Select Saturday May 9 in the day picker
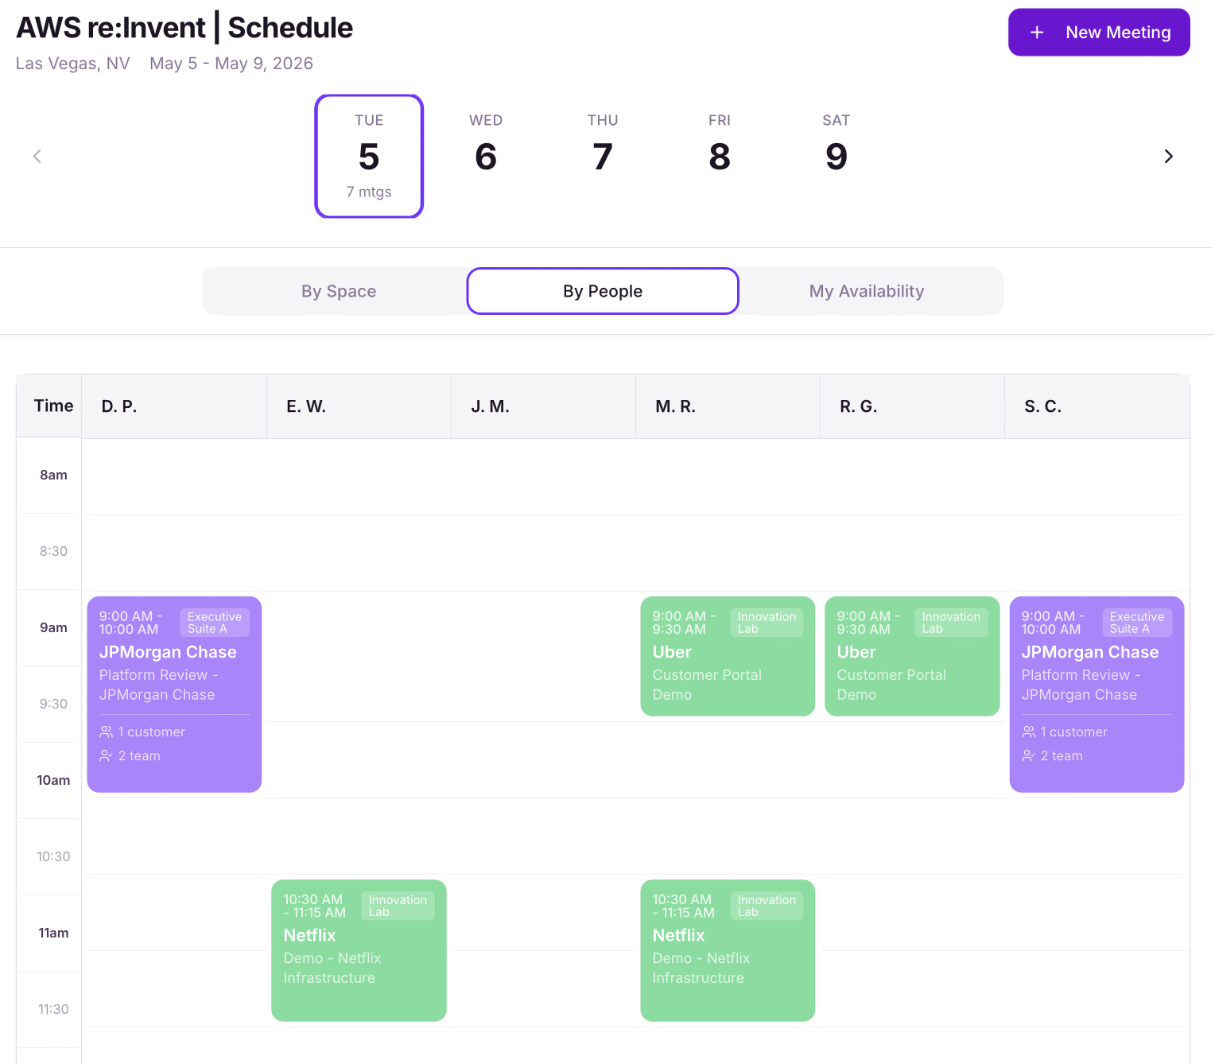Image resolution: width=1213 pixels, height=1064 pixels. pos(836,148)
